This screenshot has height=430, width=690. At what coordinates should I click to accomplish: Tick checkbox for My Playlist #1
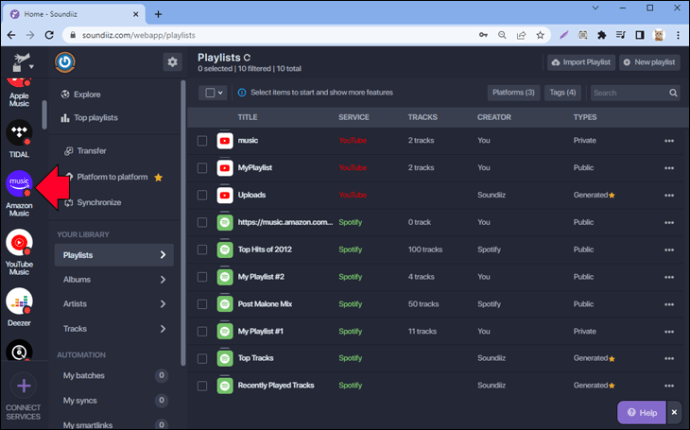tap(202, 331)
